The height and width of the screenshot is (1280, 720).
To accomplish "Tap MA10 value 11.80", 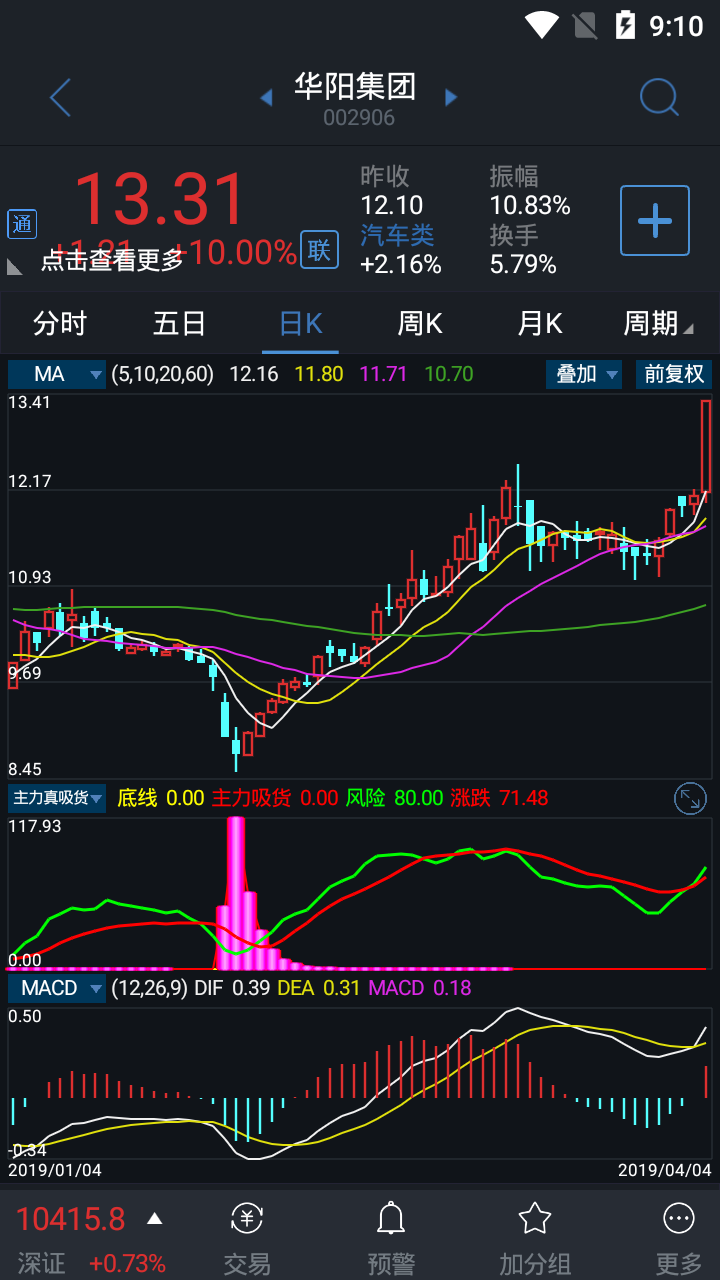I will (x=319, y=374).
